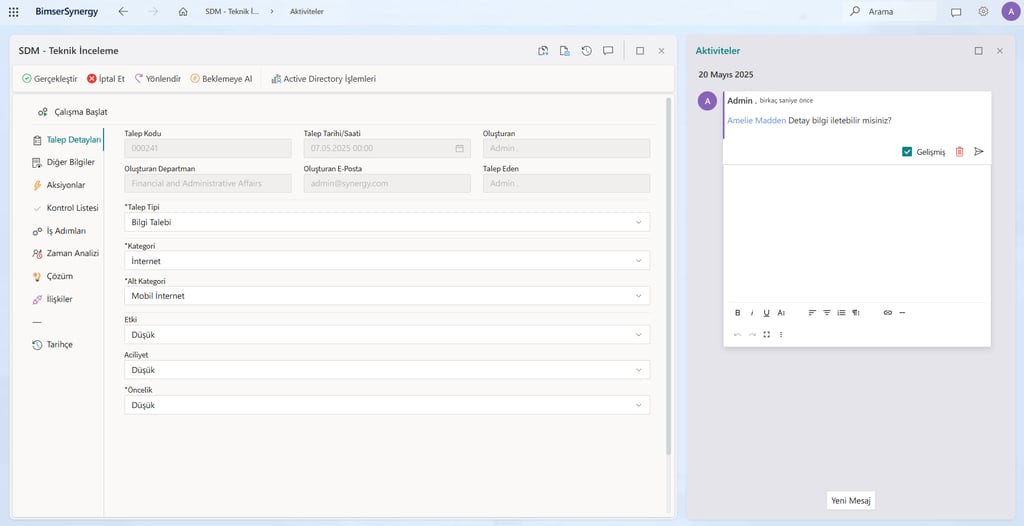1024x526 pixels.
Task: Open the chat icon in top bar
Action: click(956, 12)
